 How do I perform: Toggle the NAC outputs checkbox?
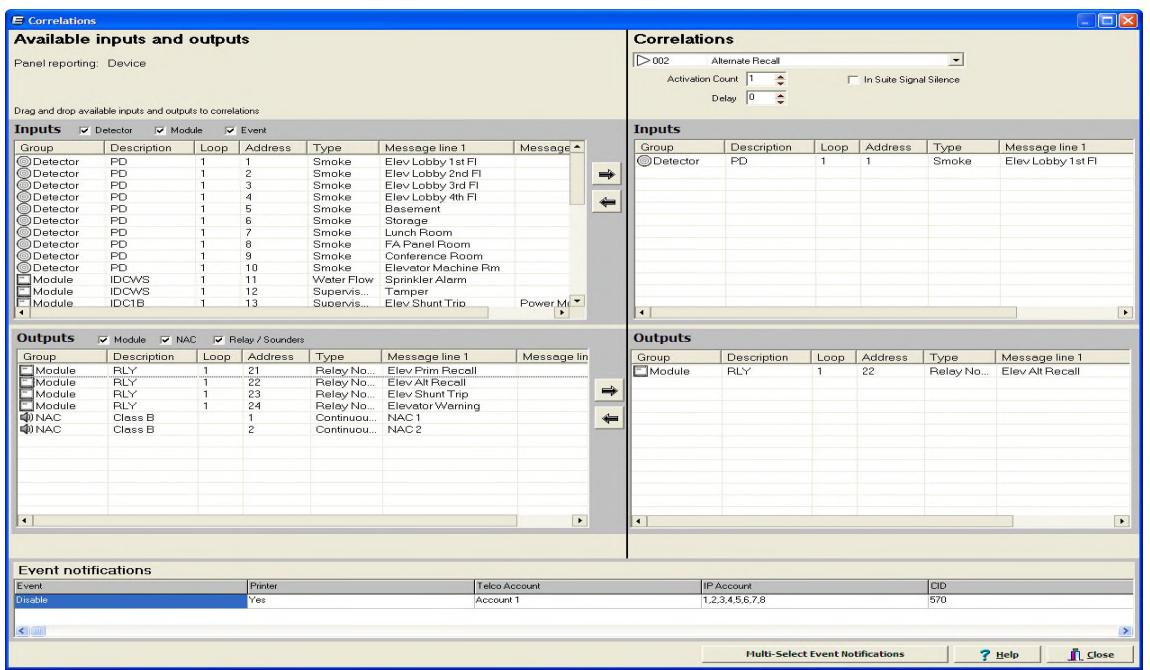point(166,340)
